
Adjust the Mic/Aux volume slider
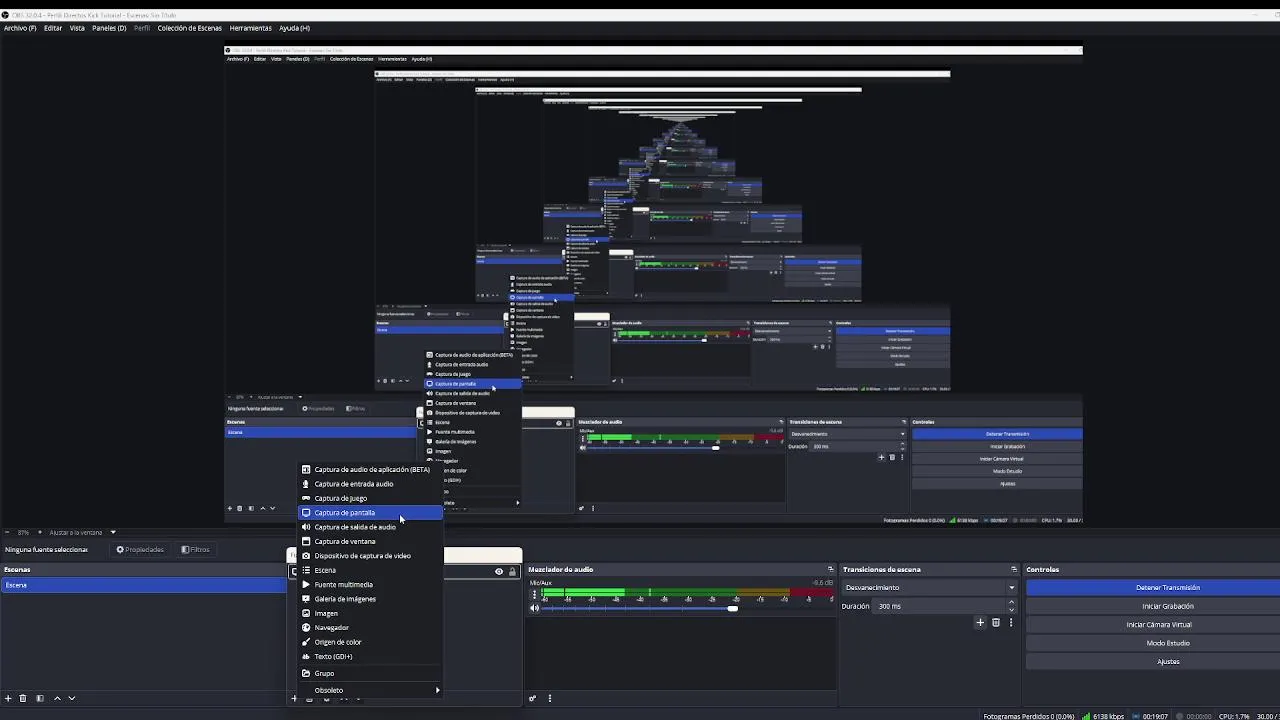(x=733, y=608)
